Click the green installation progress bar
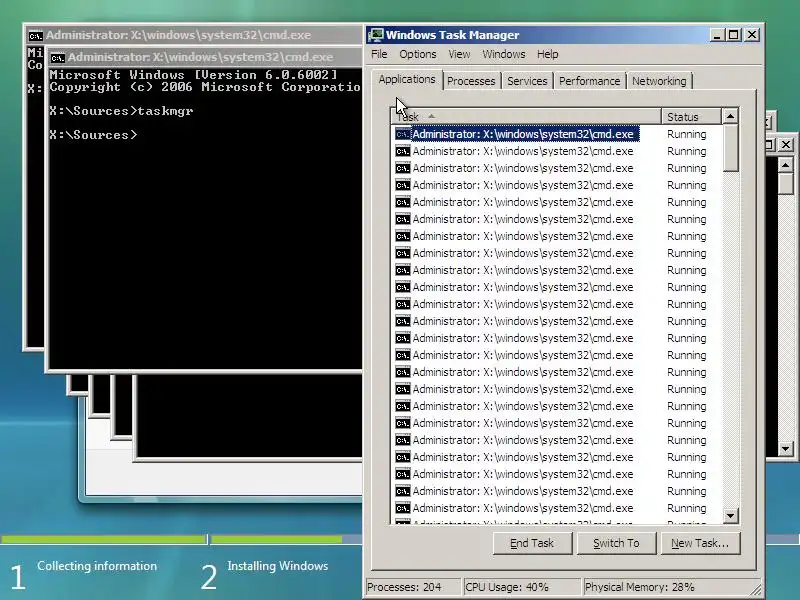800x600 pixels. (277, 539)
